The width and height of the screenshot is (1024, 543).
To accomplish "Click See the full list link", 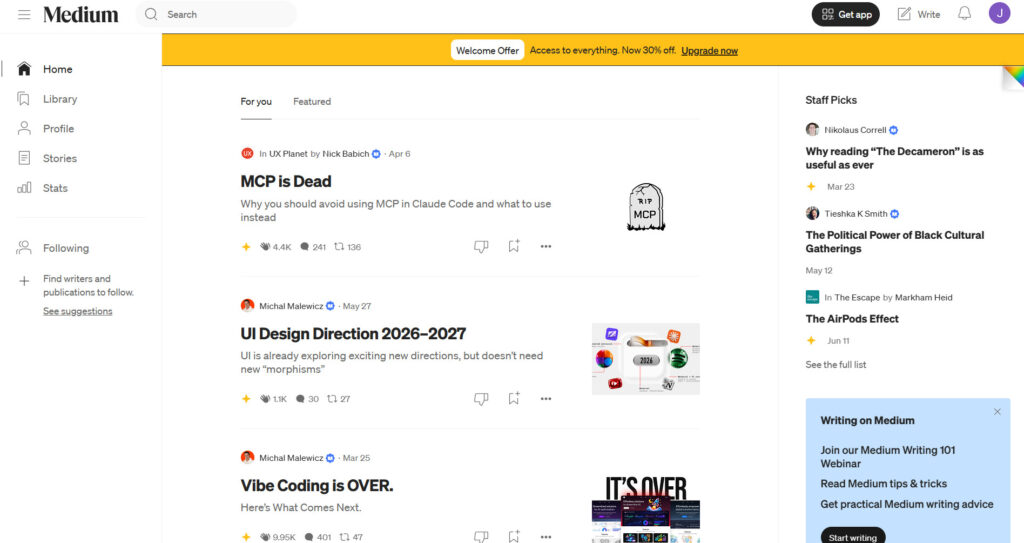I will click(835, 365).
